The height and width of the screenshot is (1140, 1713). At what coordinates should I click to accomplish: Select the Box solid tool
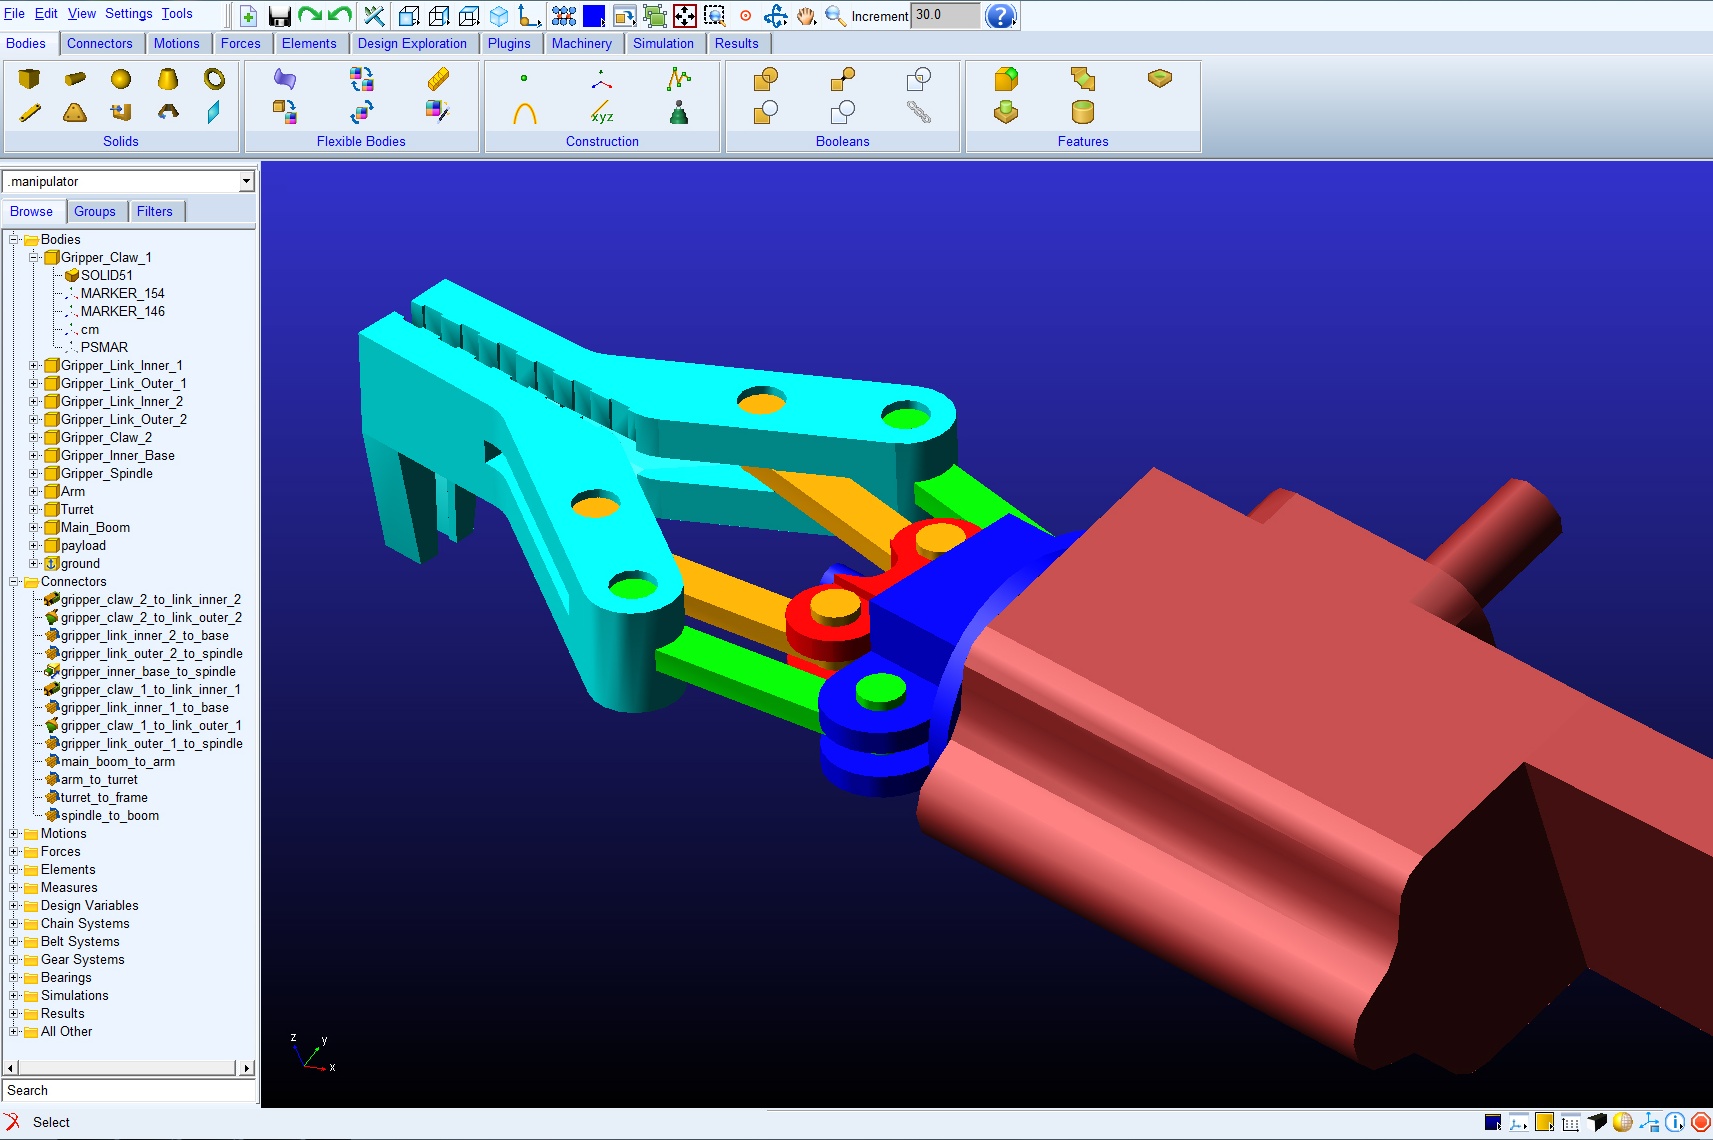(29, 79)
